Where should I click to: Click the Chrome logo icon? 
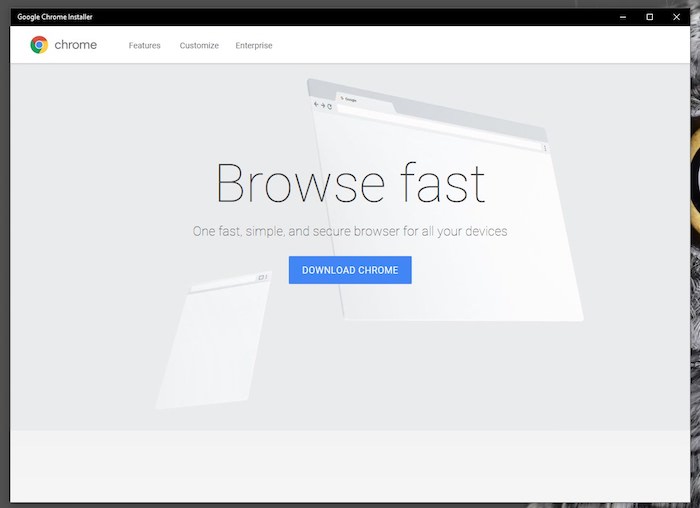[x=39, y=45]
